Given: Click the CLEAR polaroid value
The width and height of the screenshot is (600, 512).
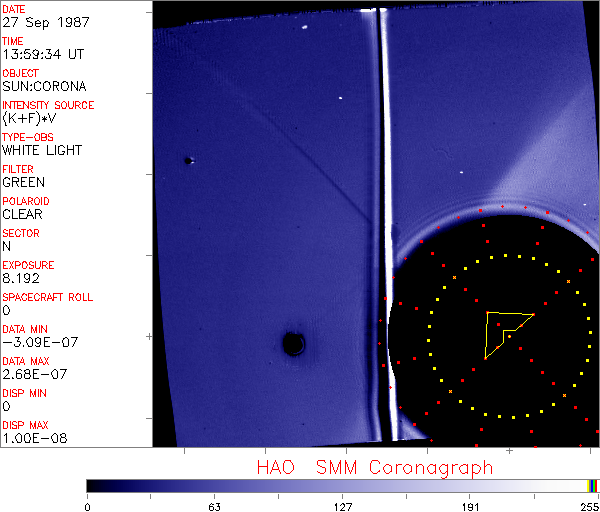Looking at the screenshot, I should pyautogui.click(x=22, y=215).
